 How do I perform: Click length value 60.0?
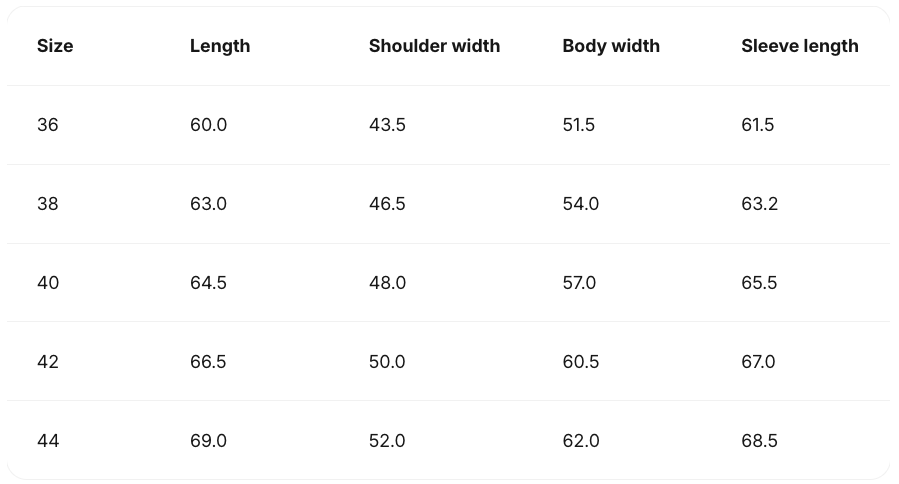tap(209, 125)
